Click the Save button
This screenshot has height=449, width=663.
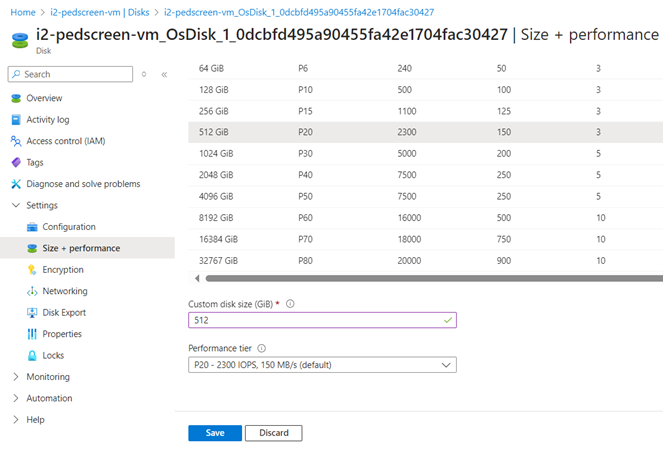tap(215, 433)
